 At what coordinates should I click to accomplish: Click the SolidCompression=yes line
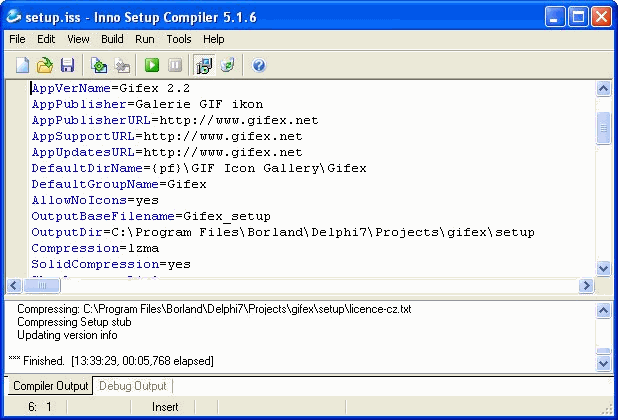111,264
